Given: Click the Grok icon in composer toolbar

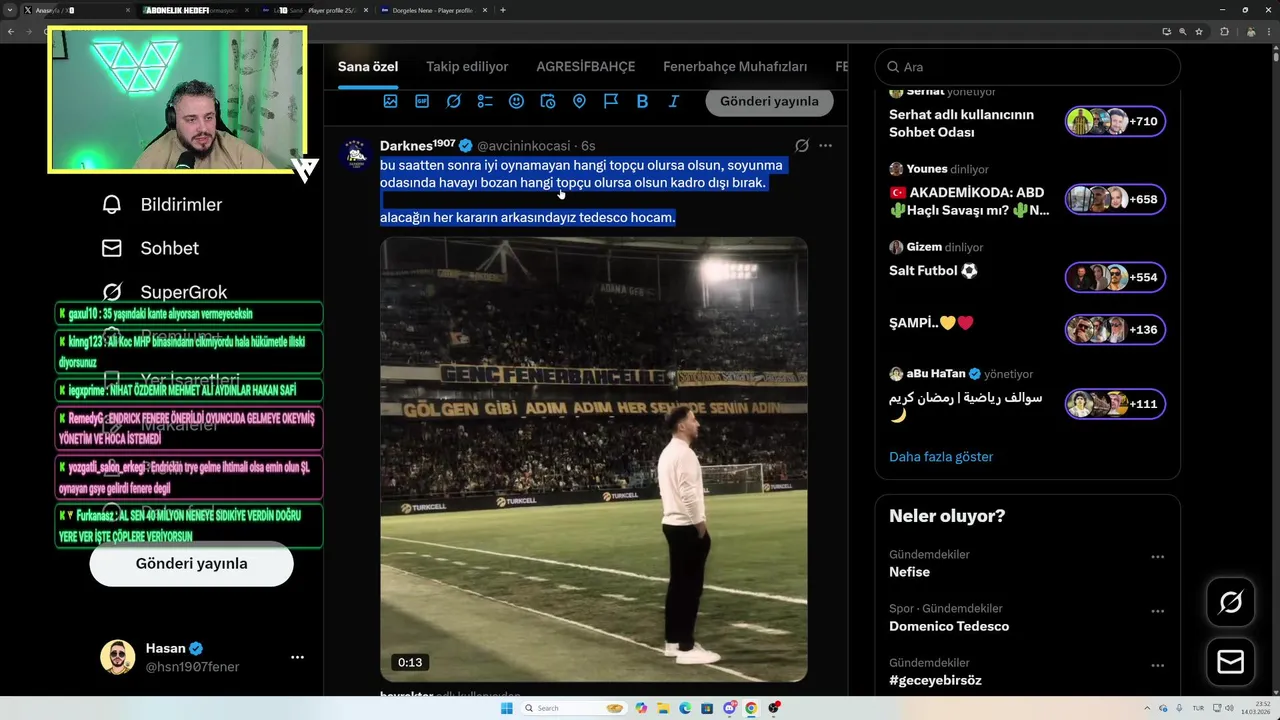Looking at the screenshot, I should click(x=453, y=101).
